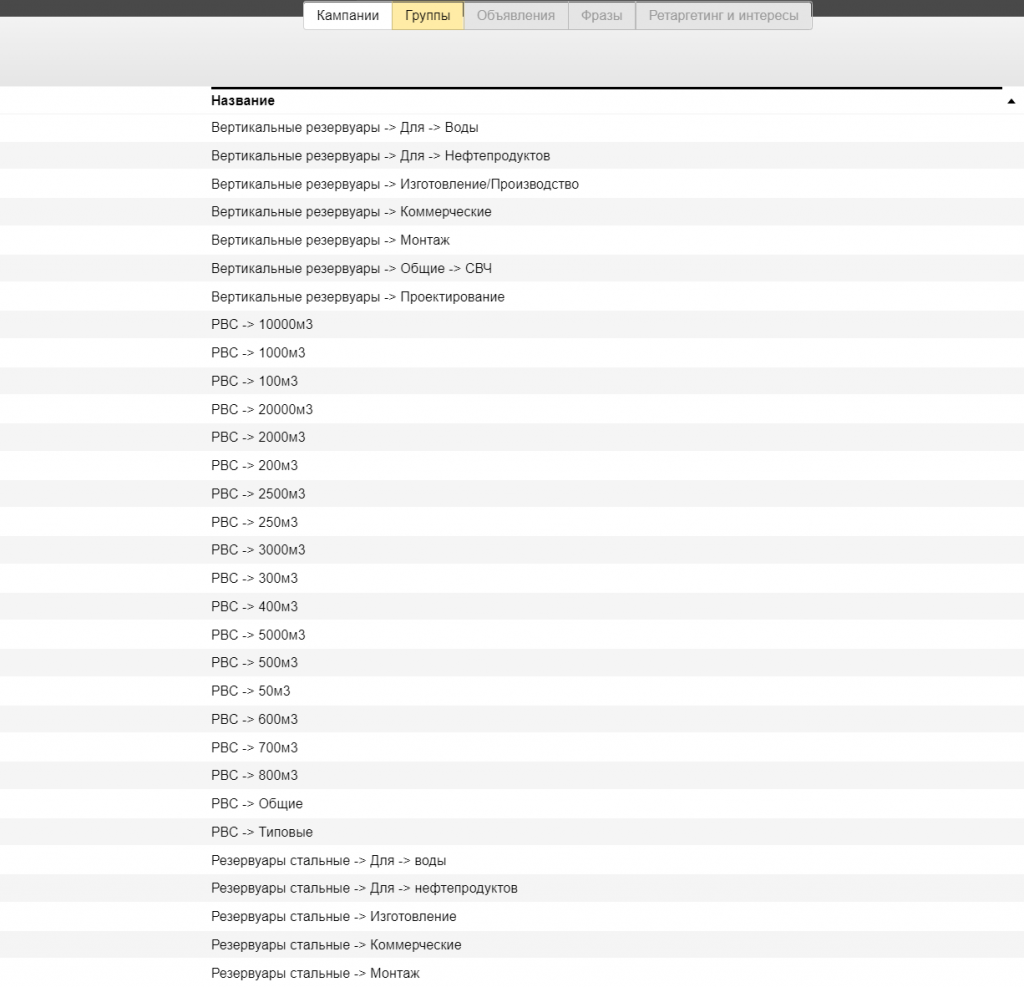Viewport: 1024px width, 987px height.
Task: Go to the Фразы tab
Action: coord(601,16)
